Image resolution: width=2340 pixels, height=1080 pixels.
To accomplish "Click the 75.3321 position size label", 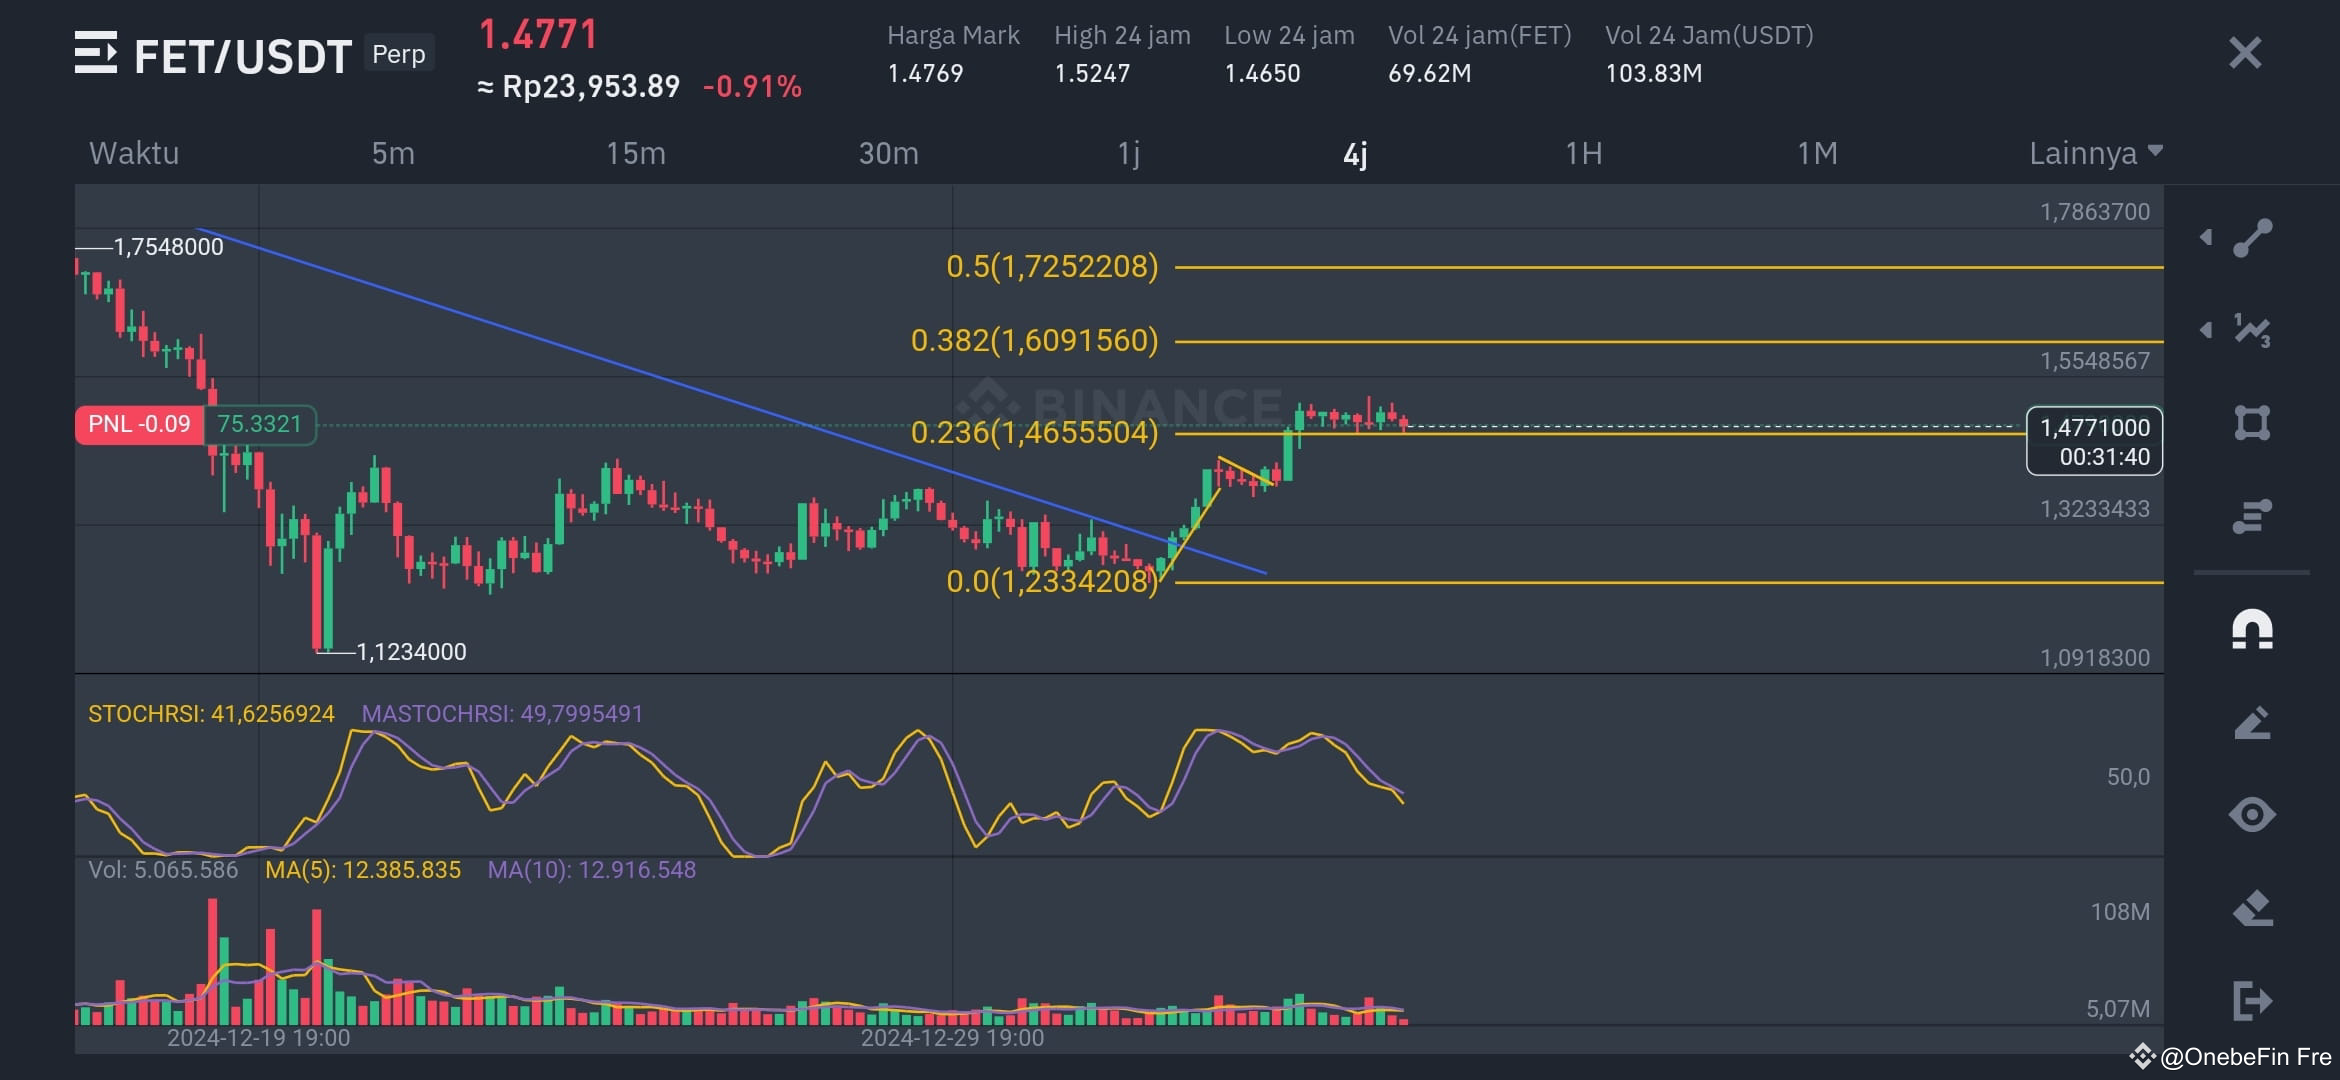I will [x=260, y=424].
